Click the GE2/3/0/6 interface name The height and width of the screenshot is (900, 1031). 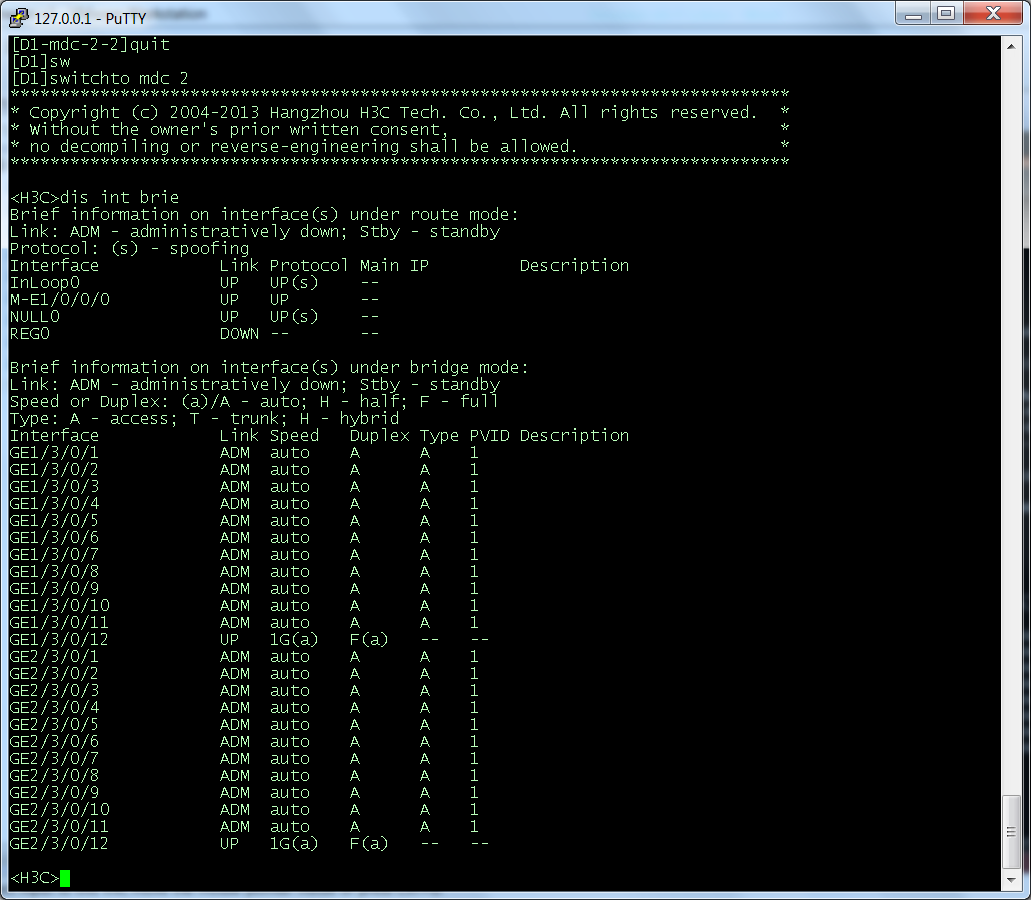click(55, 742)
